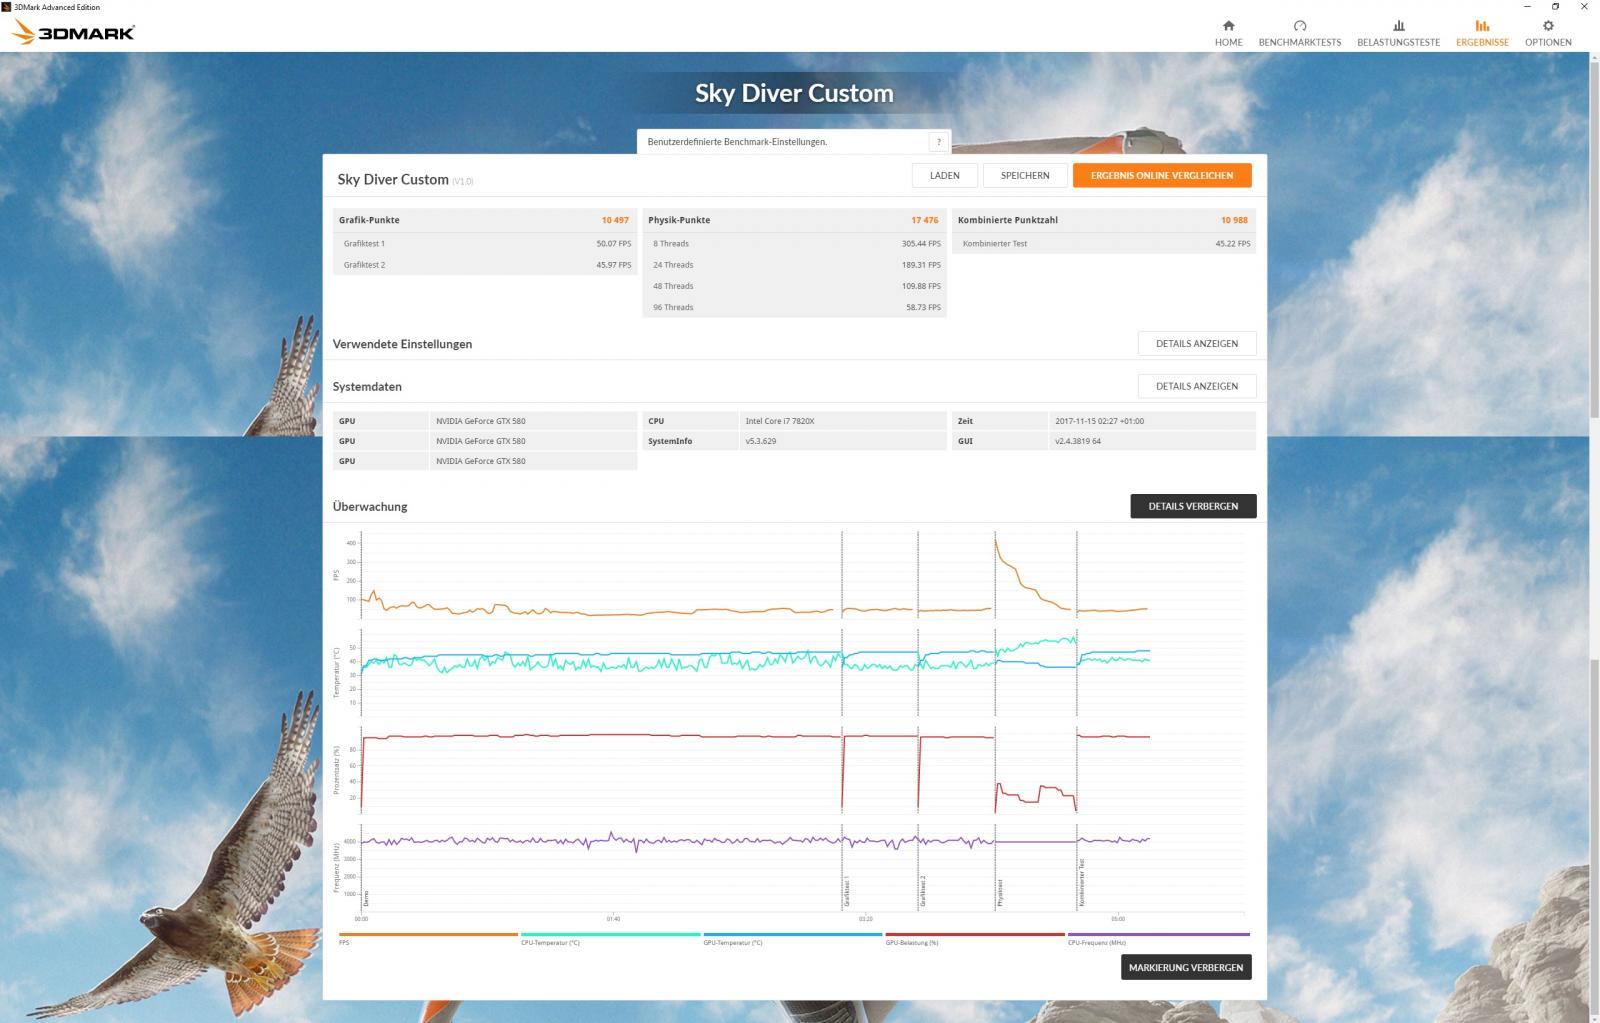Show details for Verwendete Einstellungen
Screen dimensions: 1600x1023
click(x=1197, y=343)
